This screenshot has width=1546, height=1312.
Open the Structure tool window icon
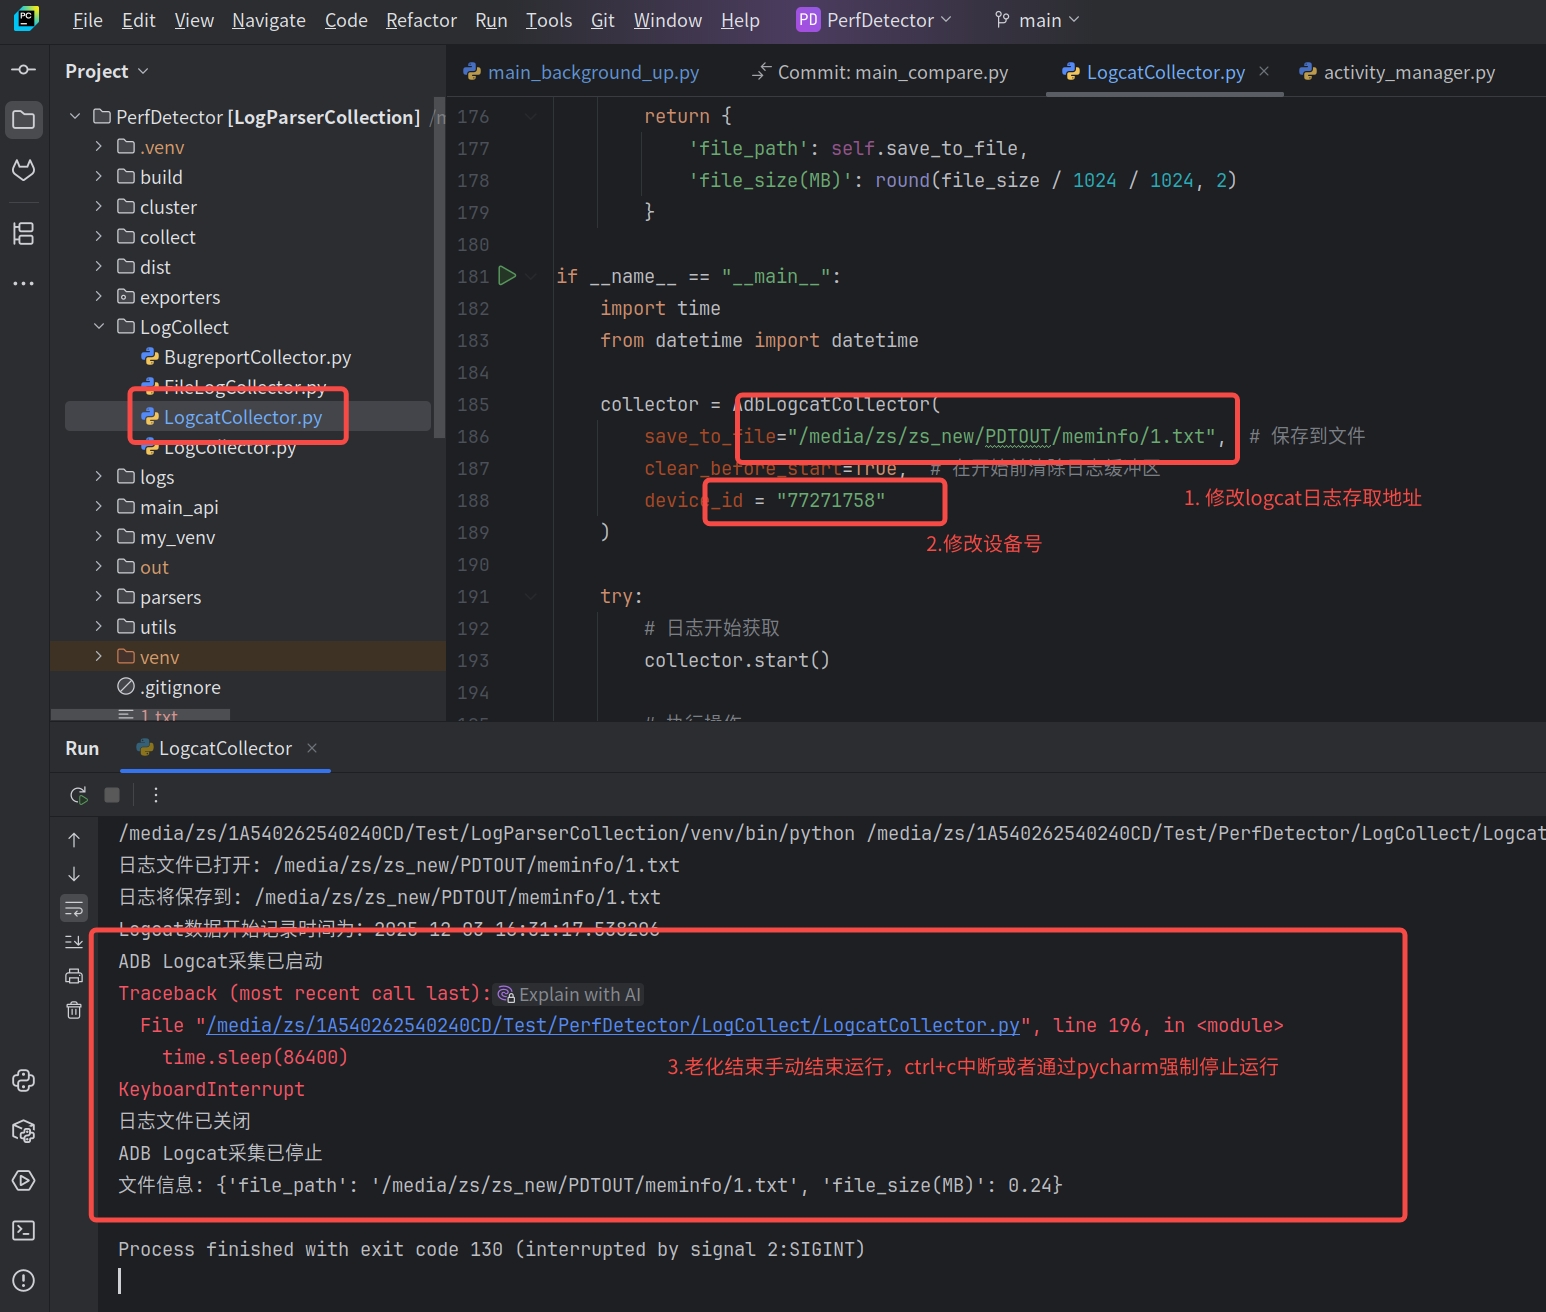click(x=24, y=233)
